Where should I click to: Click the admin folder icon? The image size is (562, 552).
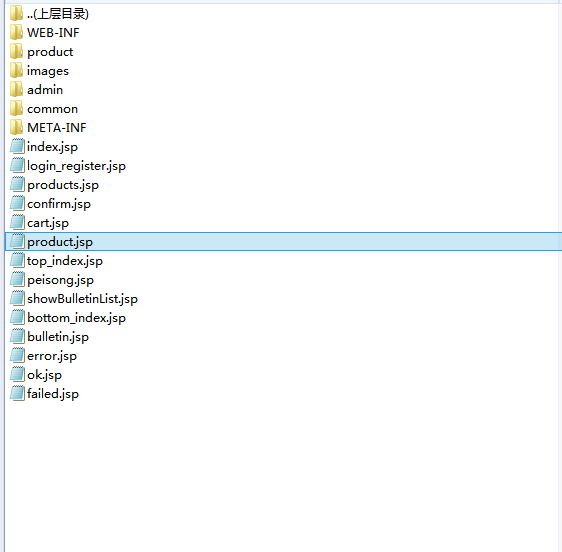pyautogui.click(x=16, y=90)
